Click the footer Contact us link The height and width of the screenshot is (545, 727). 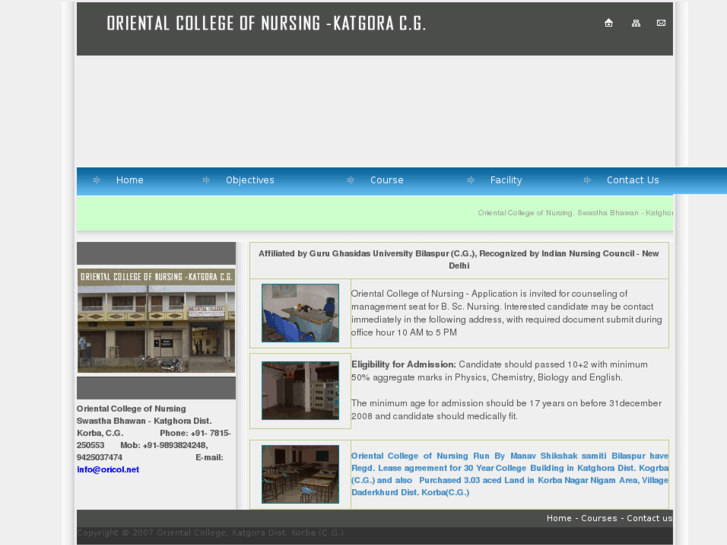(x=650, y=518)
